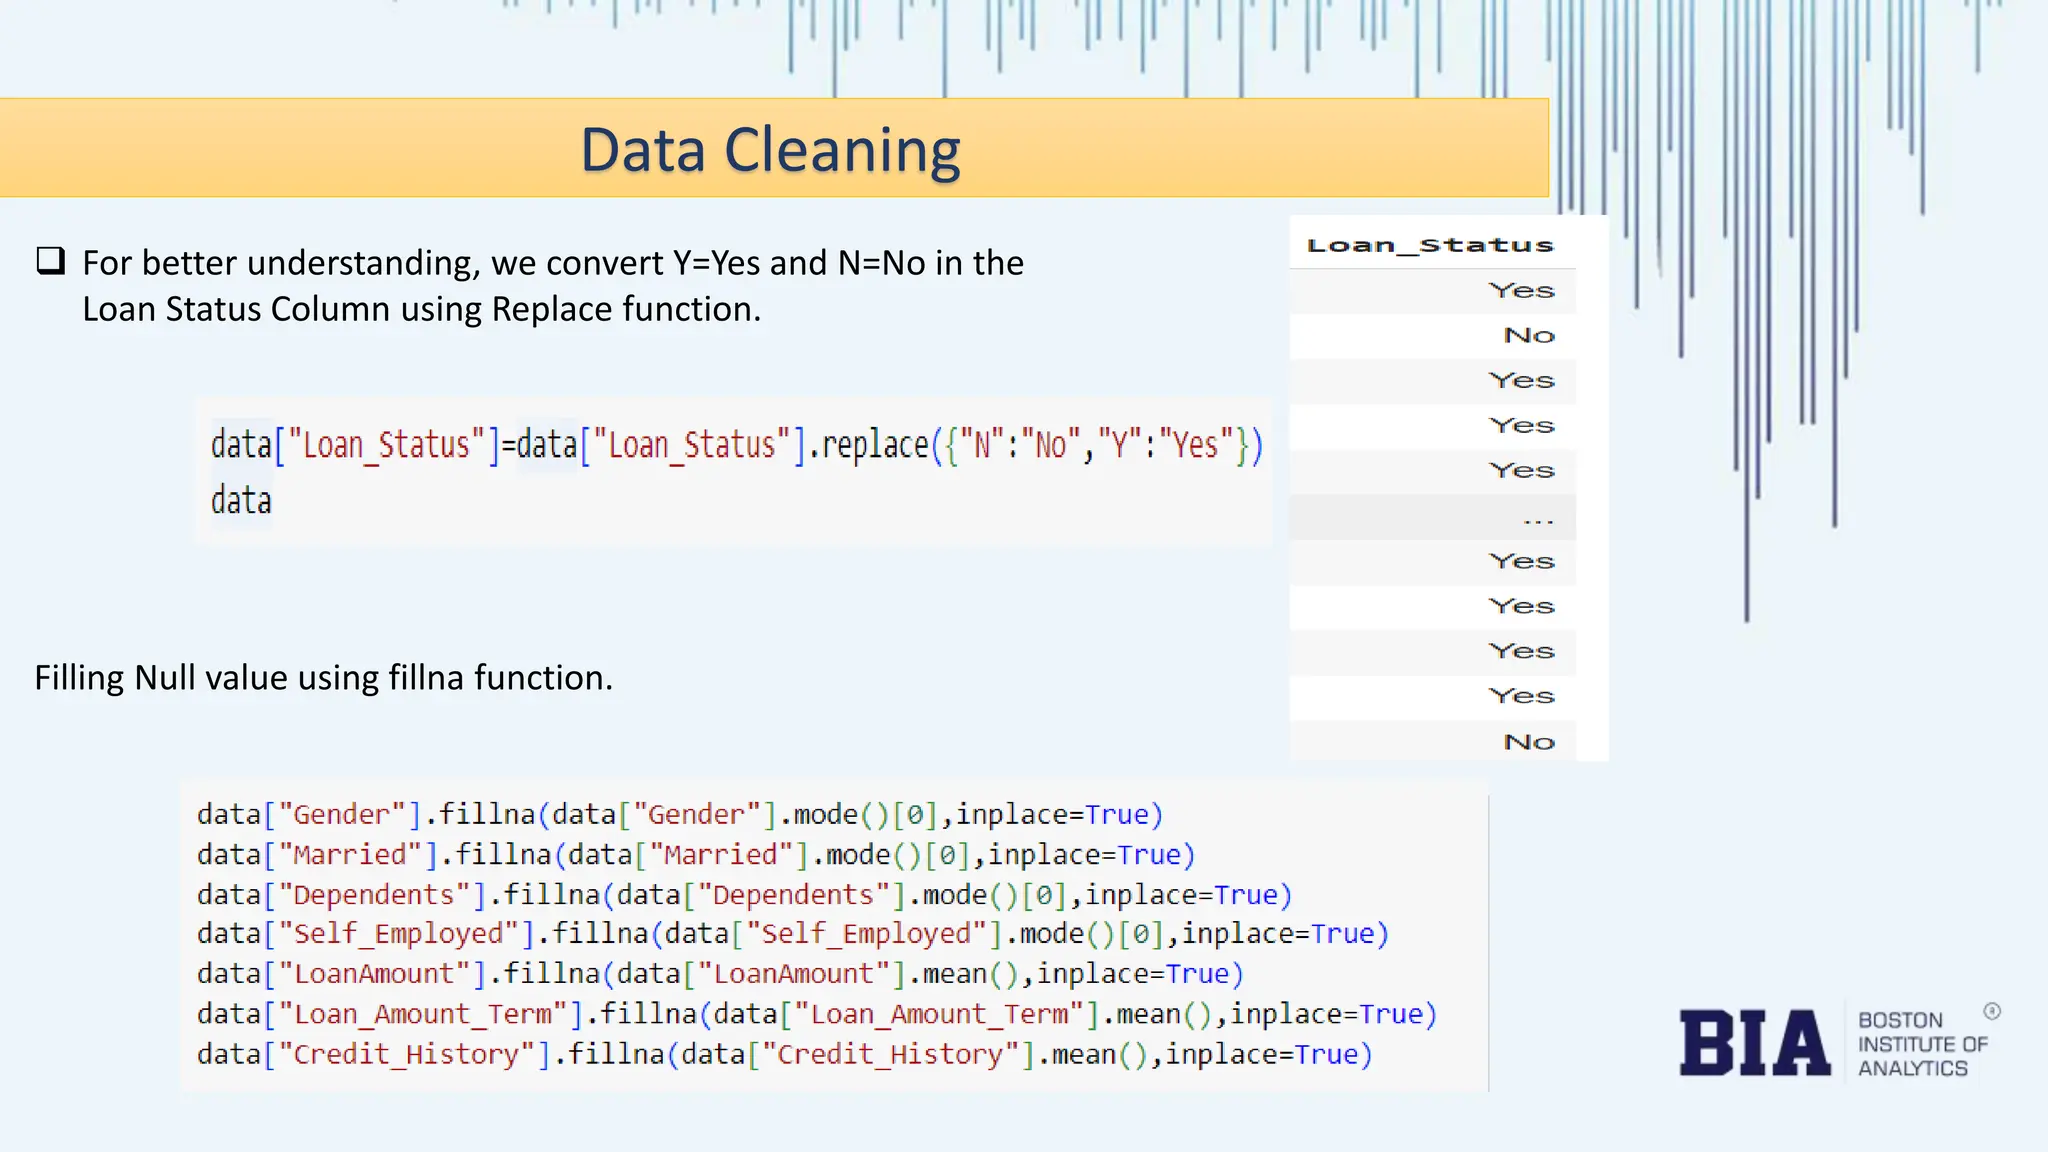Click the second row 'No' value
Viewport: 2048px width, 1152px height.
(x=1529, y=336)
